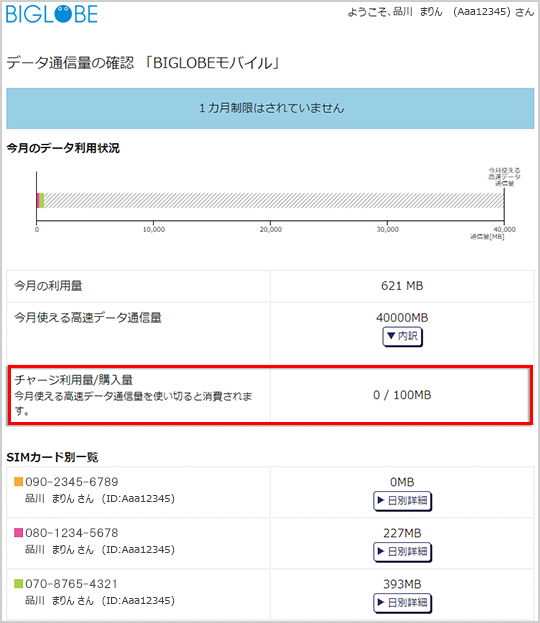Click the hatched remaining-data bar area
Image resolution: width=540 pixels, height=623 pixels.
274,200
